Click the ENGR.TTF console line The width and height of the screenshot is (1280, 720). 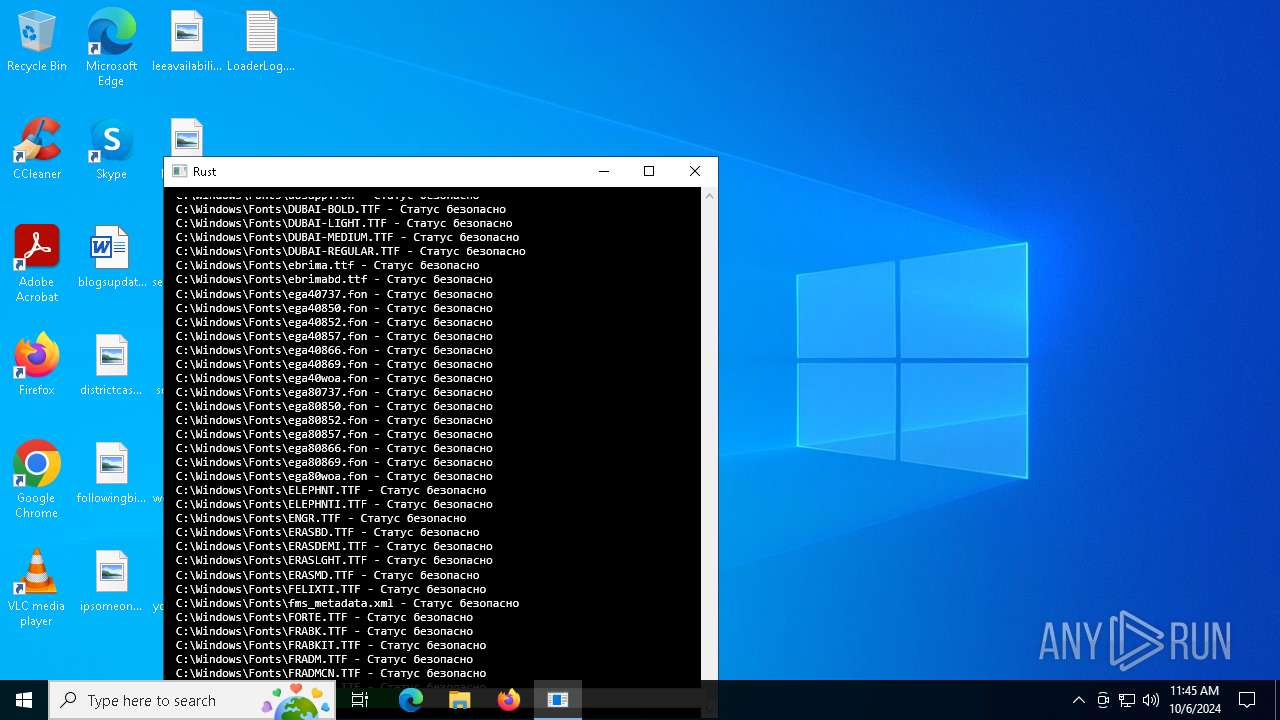(321, 518)
